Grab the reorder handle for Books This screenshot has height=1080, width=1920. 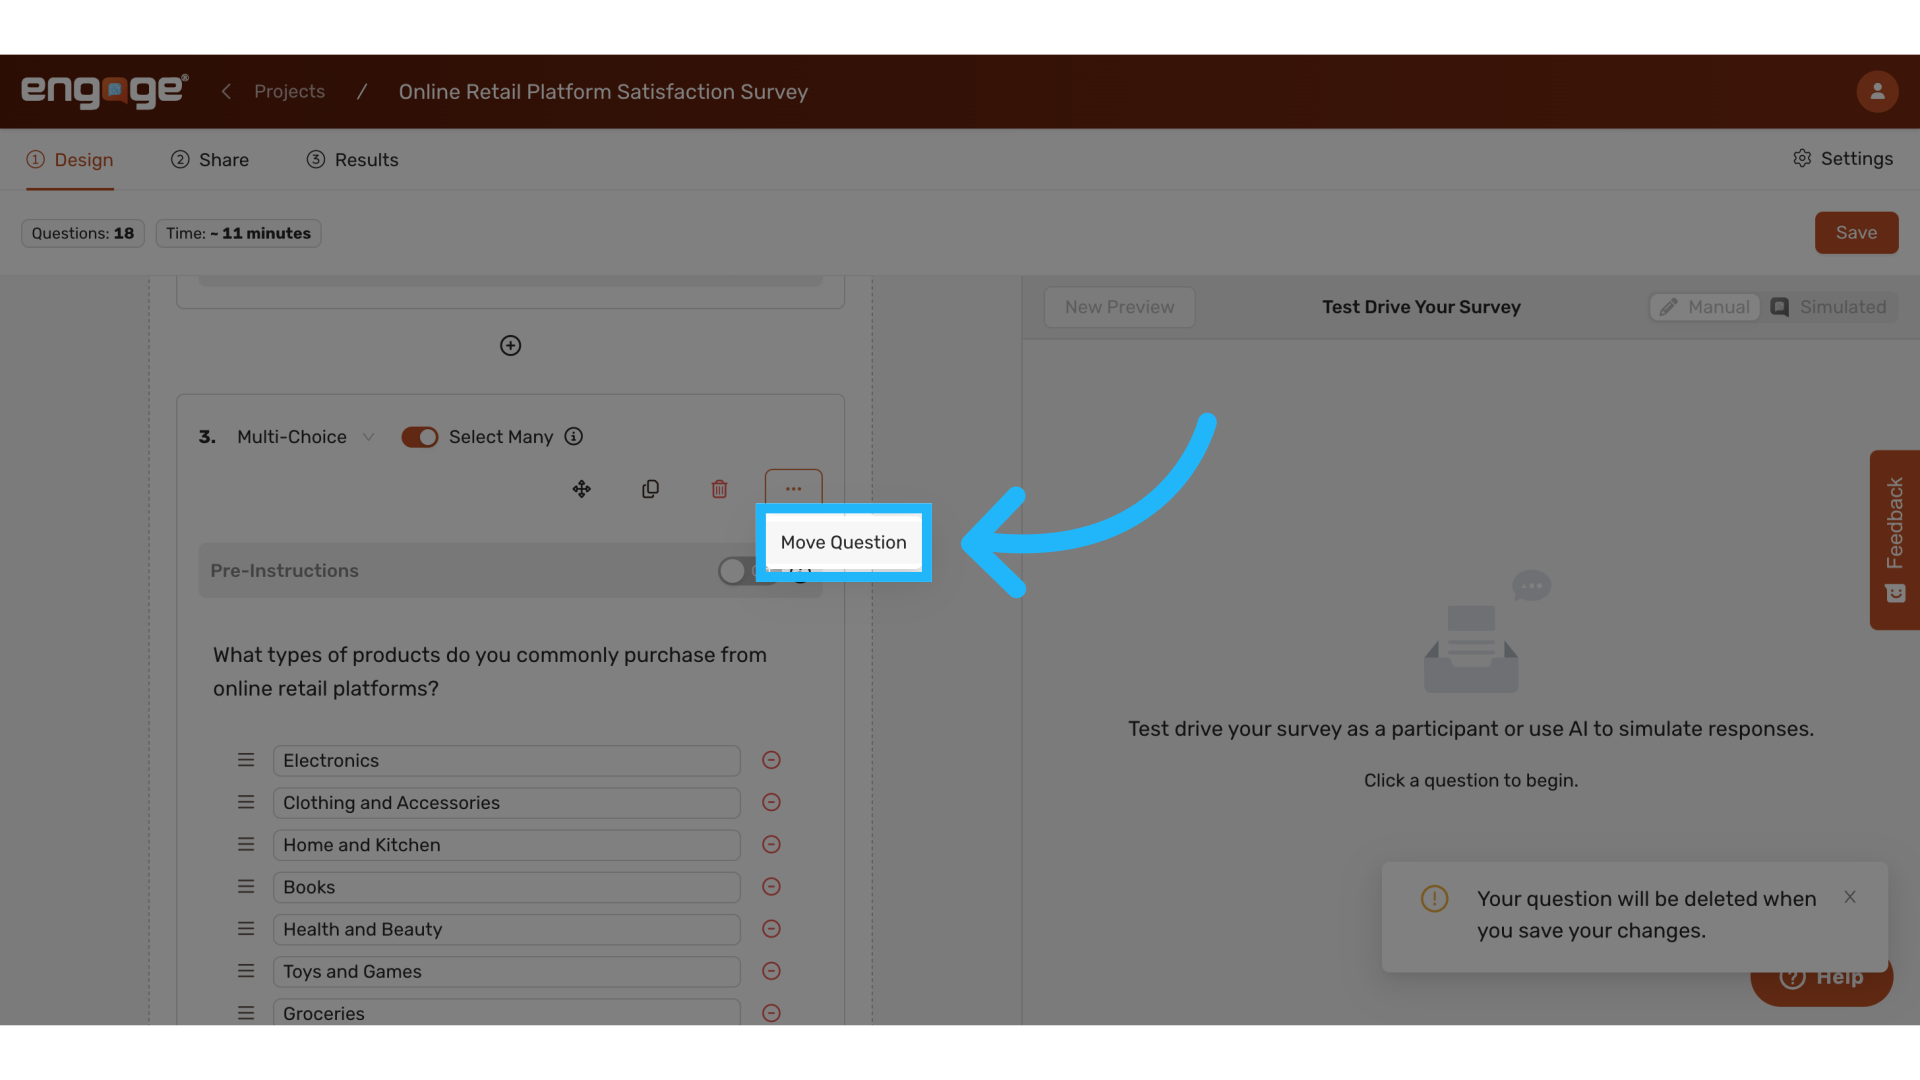(x=246, y=886)
